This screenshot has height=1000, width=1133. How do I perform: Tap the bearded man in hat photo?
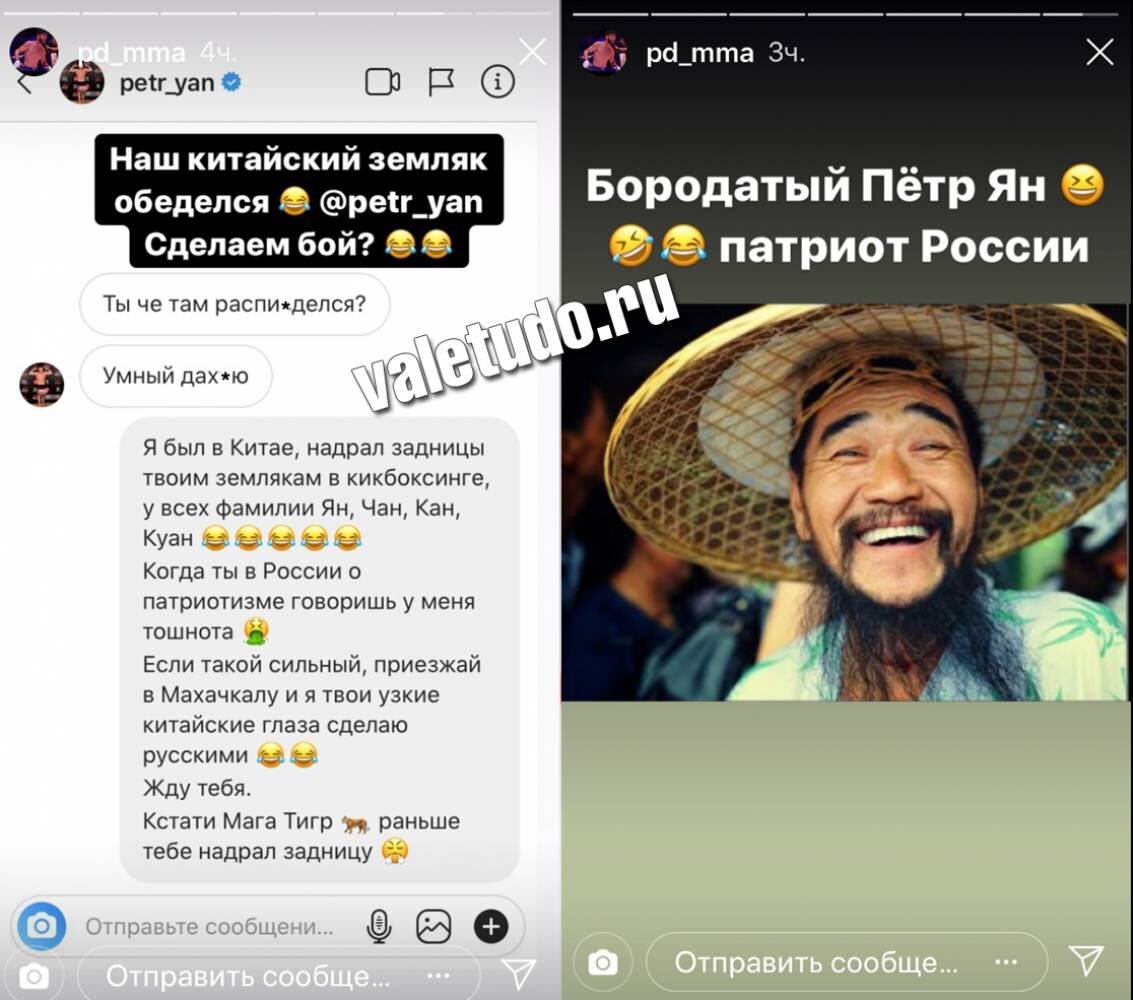844,502
